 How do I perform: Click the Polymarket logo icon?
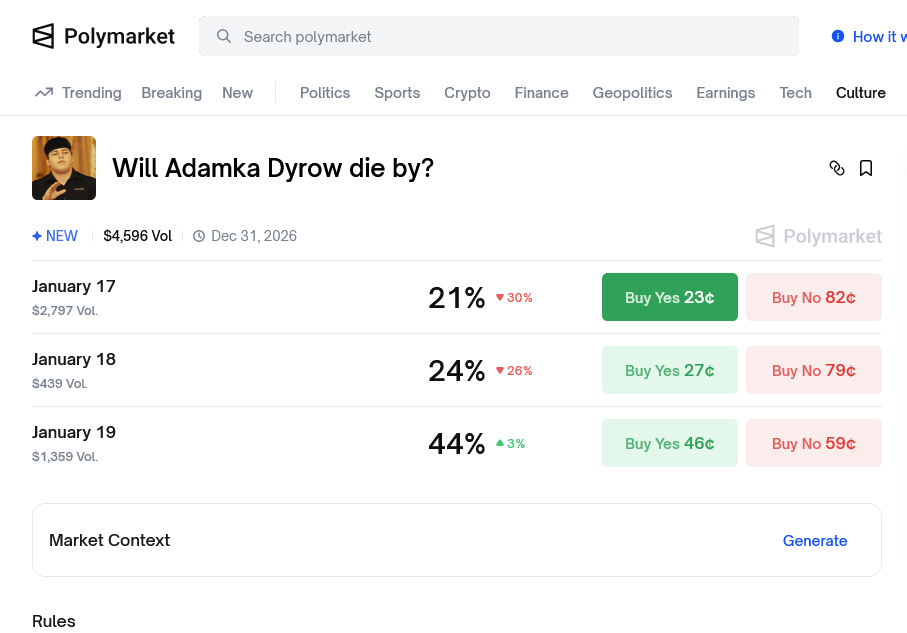click(43, 37)
